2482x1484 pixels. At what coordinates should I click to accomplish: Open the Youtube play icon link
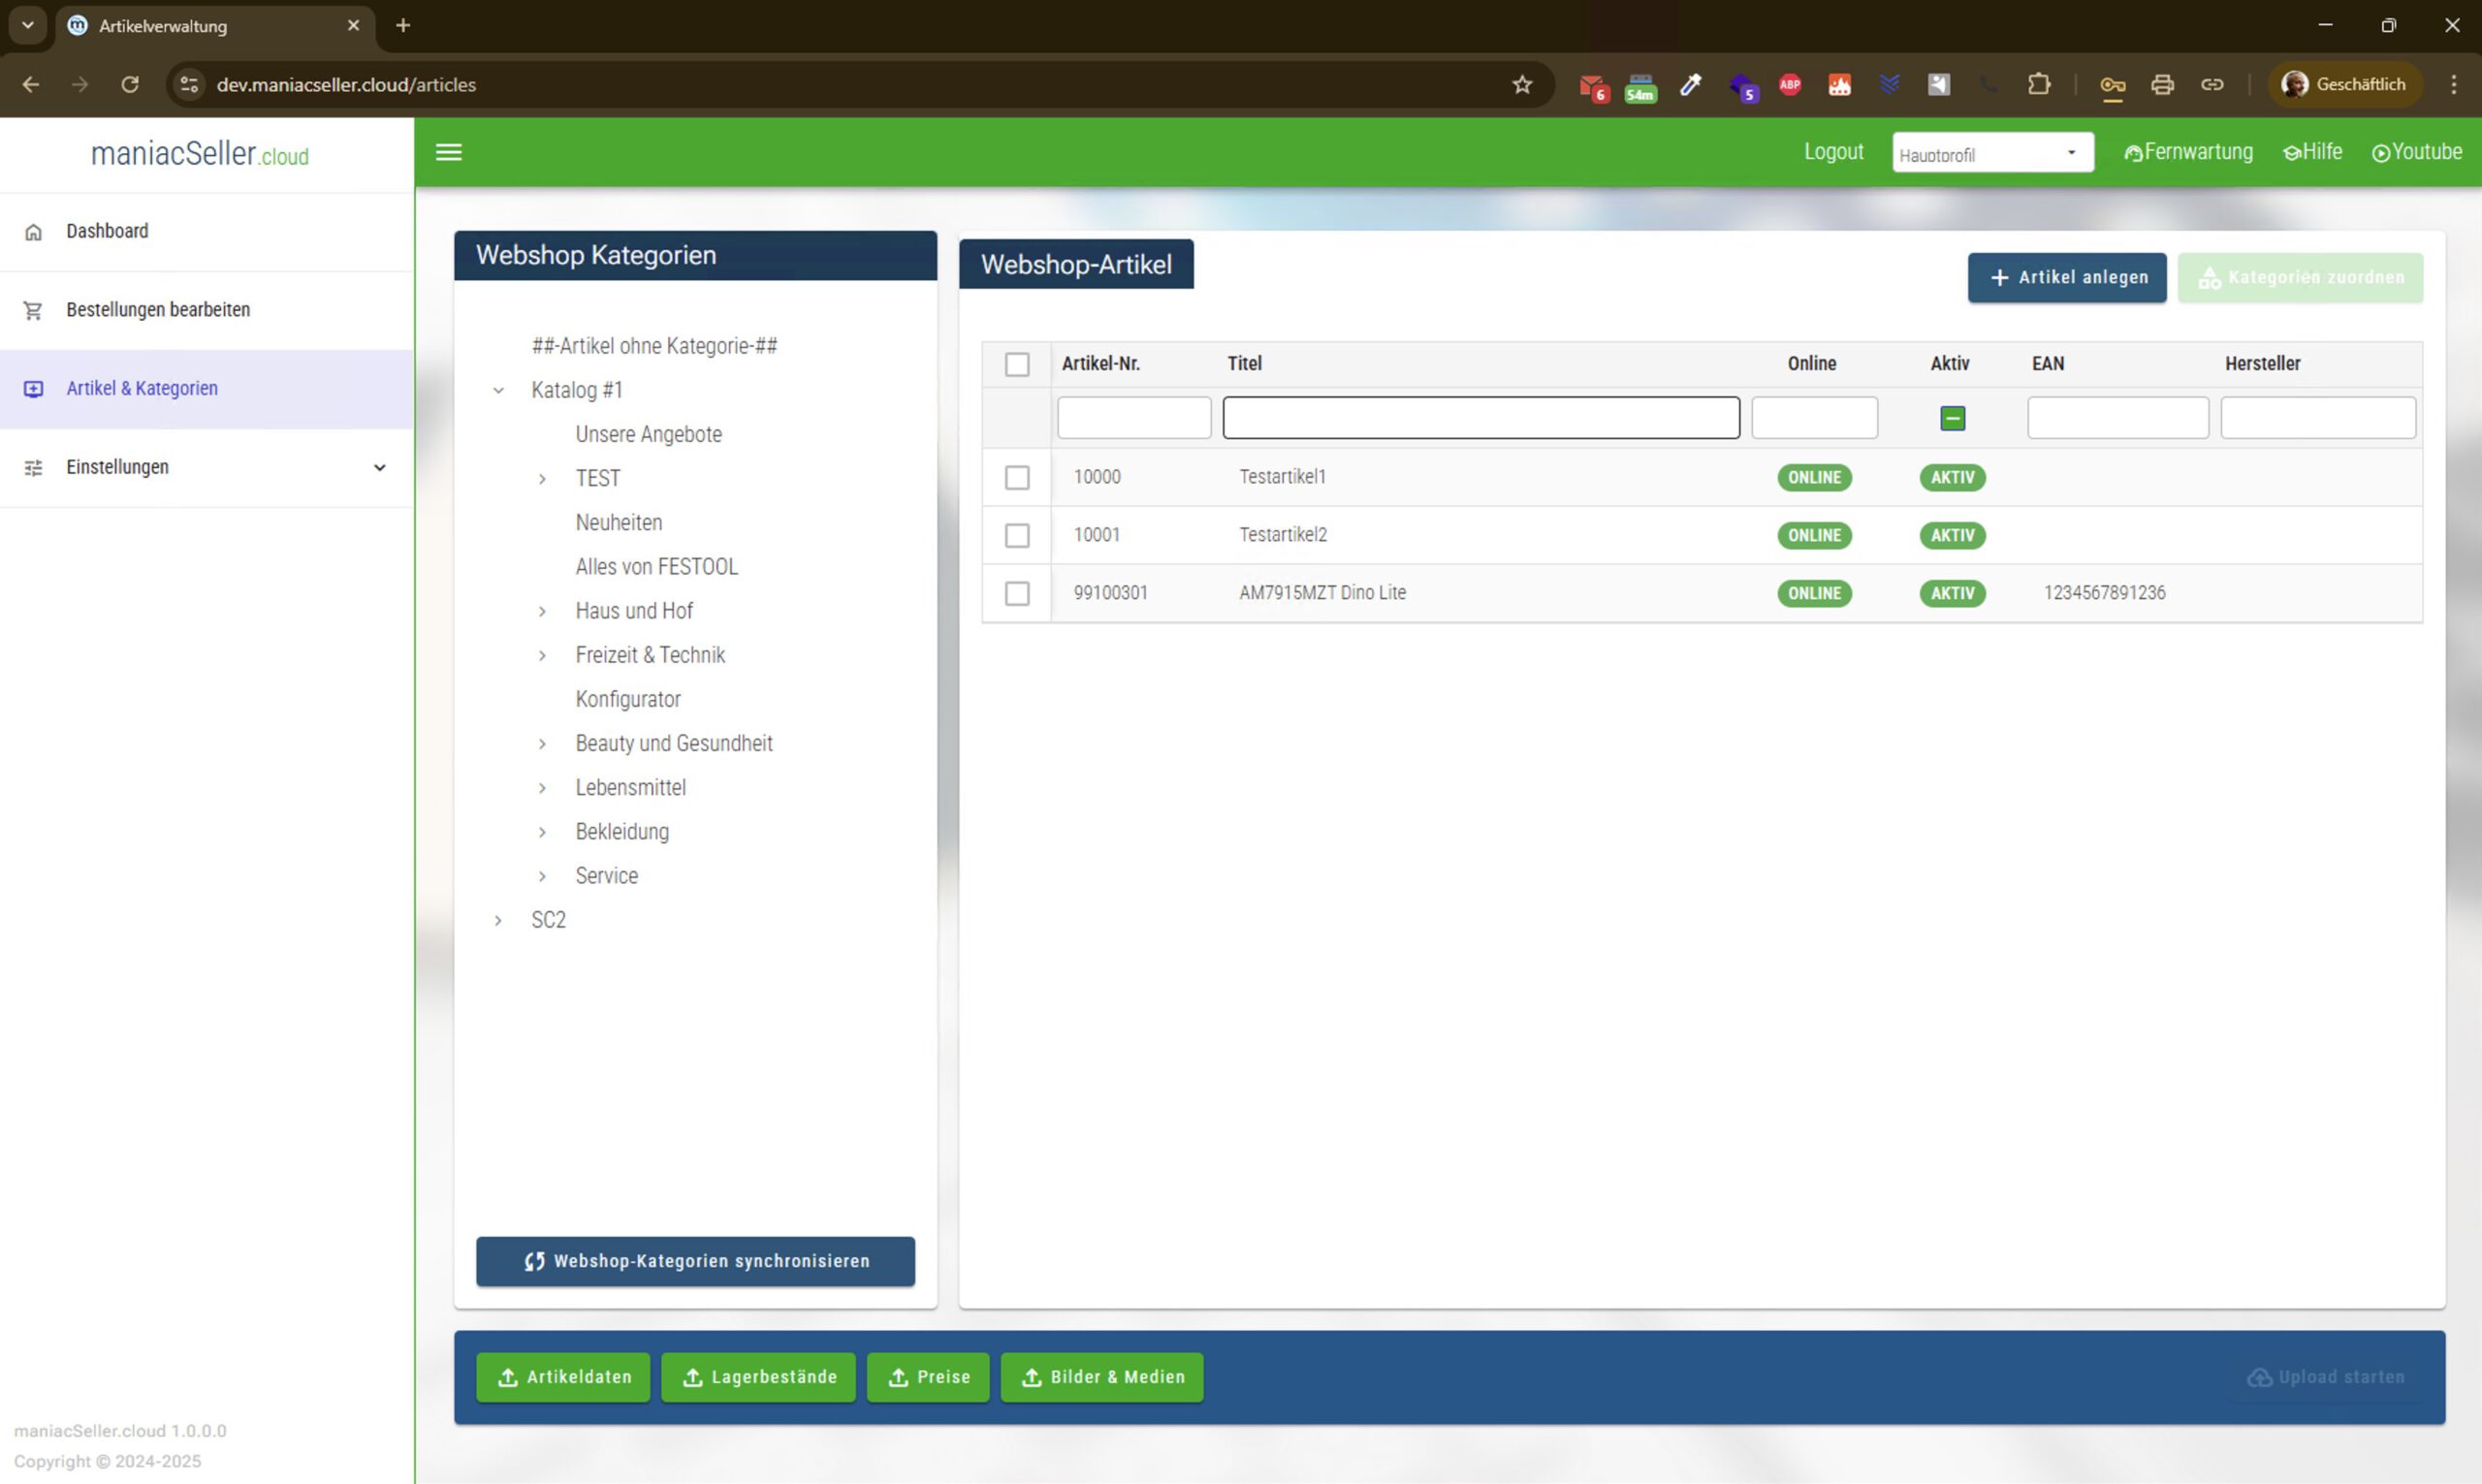(2381, 153)
